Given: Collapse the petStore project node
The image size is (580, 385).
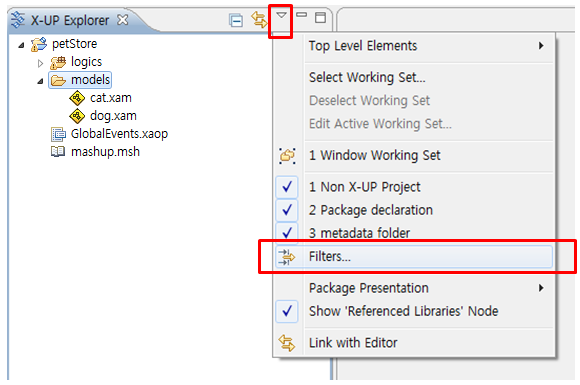Looking at the screenshot, I should pos(21,45).
